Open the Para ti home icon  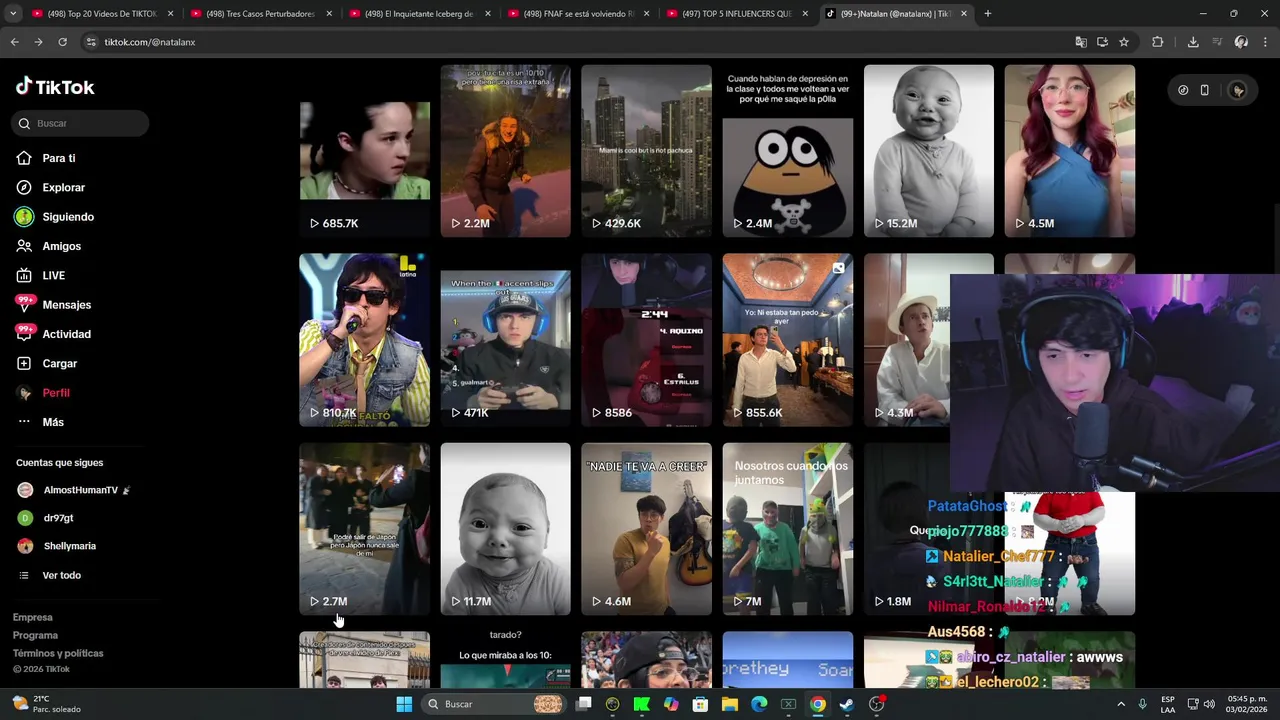tap(24, 158)
